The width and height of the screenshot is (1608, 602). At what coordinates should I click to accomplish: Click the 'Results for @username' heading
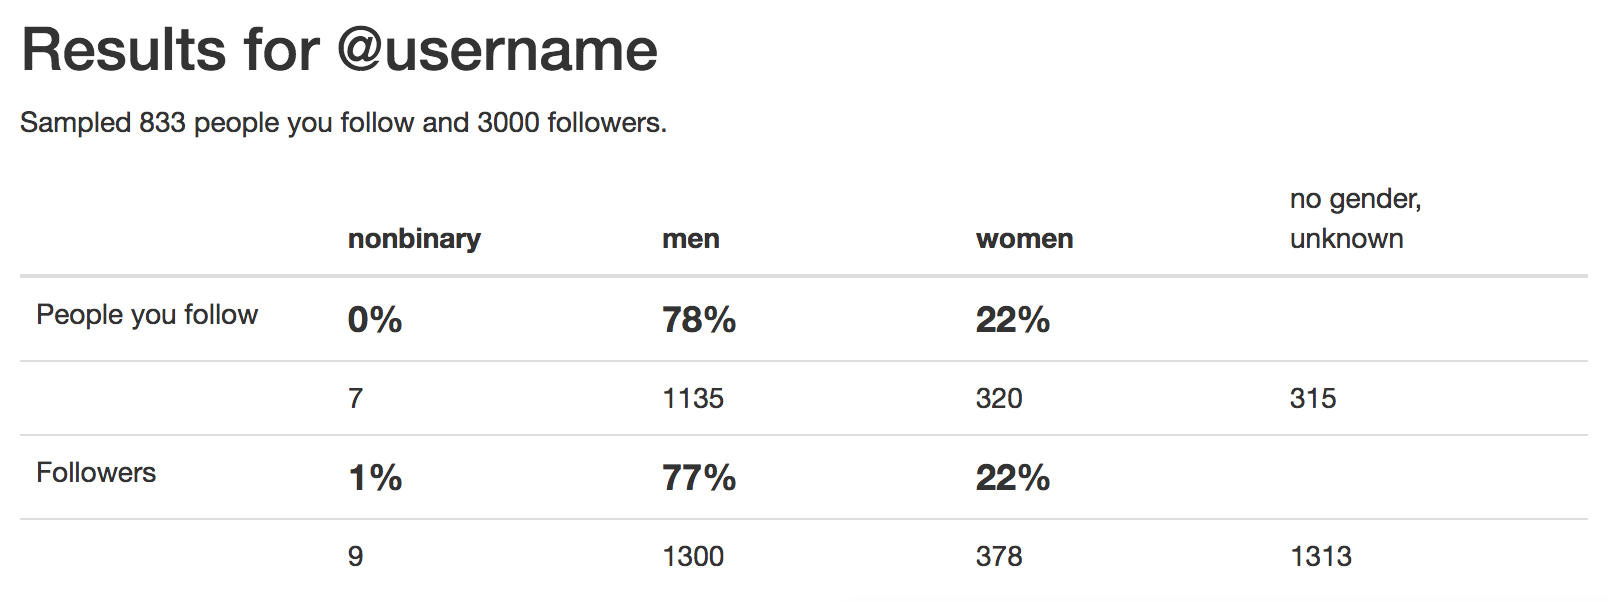pyautogui.click(x=340, y=50)
